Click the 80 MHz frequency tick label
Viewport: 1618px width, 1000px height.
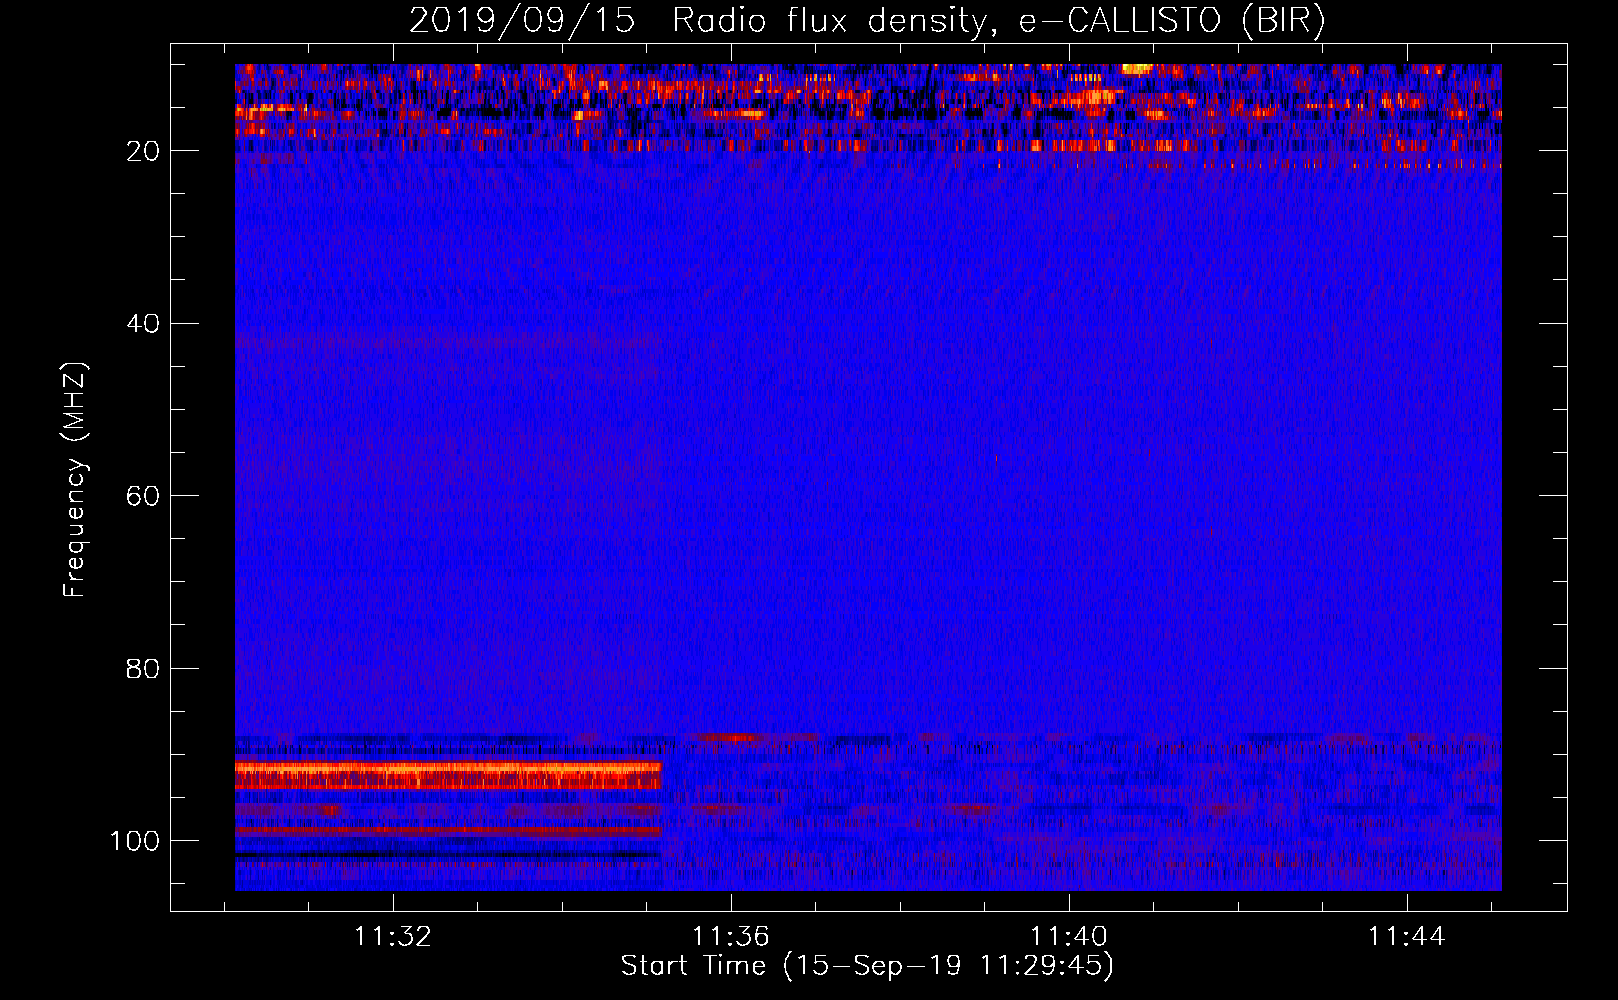click(x=143, y=668)
